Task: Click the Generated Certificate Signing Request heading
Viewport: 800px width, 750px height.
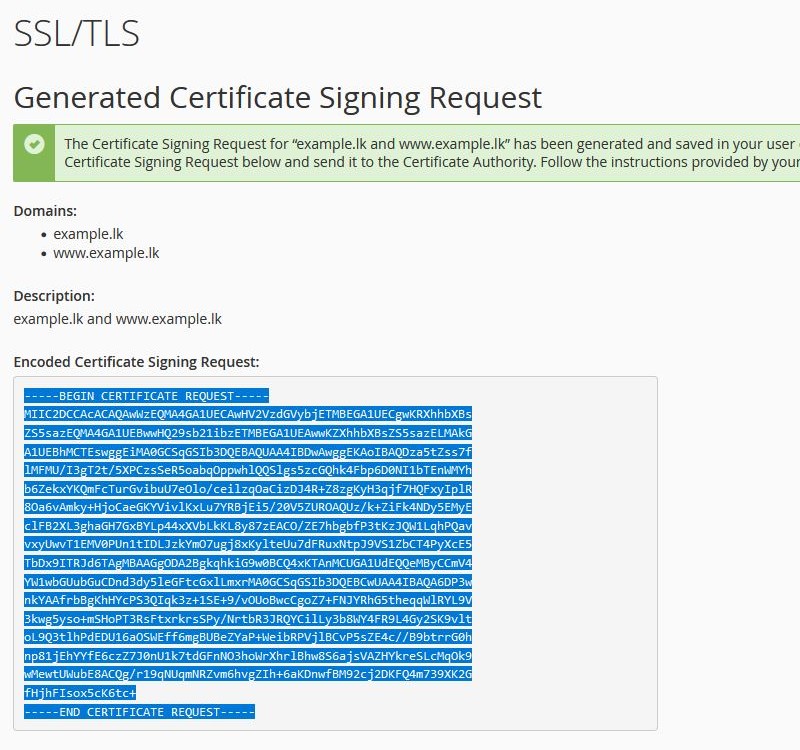Action: [x=278, y=97]
